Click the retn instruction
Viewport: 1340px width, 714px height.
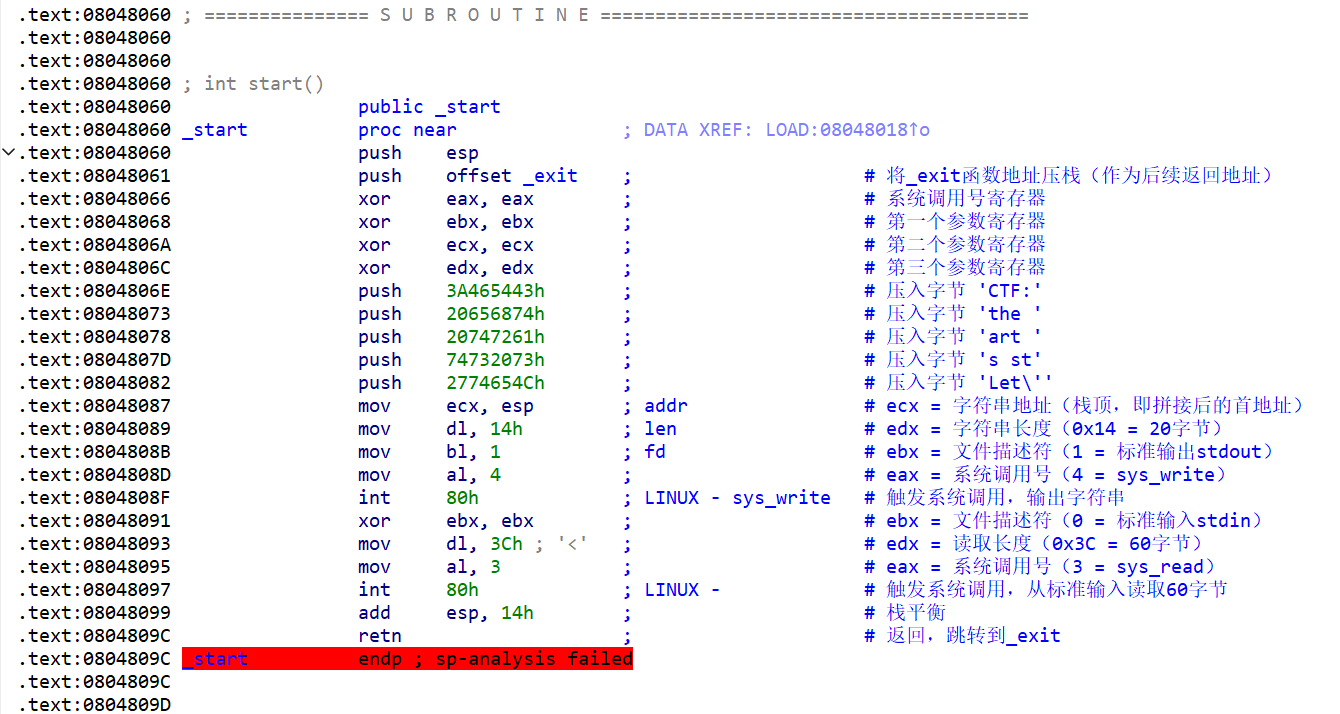pyautogui.click(x=380, y=636)
